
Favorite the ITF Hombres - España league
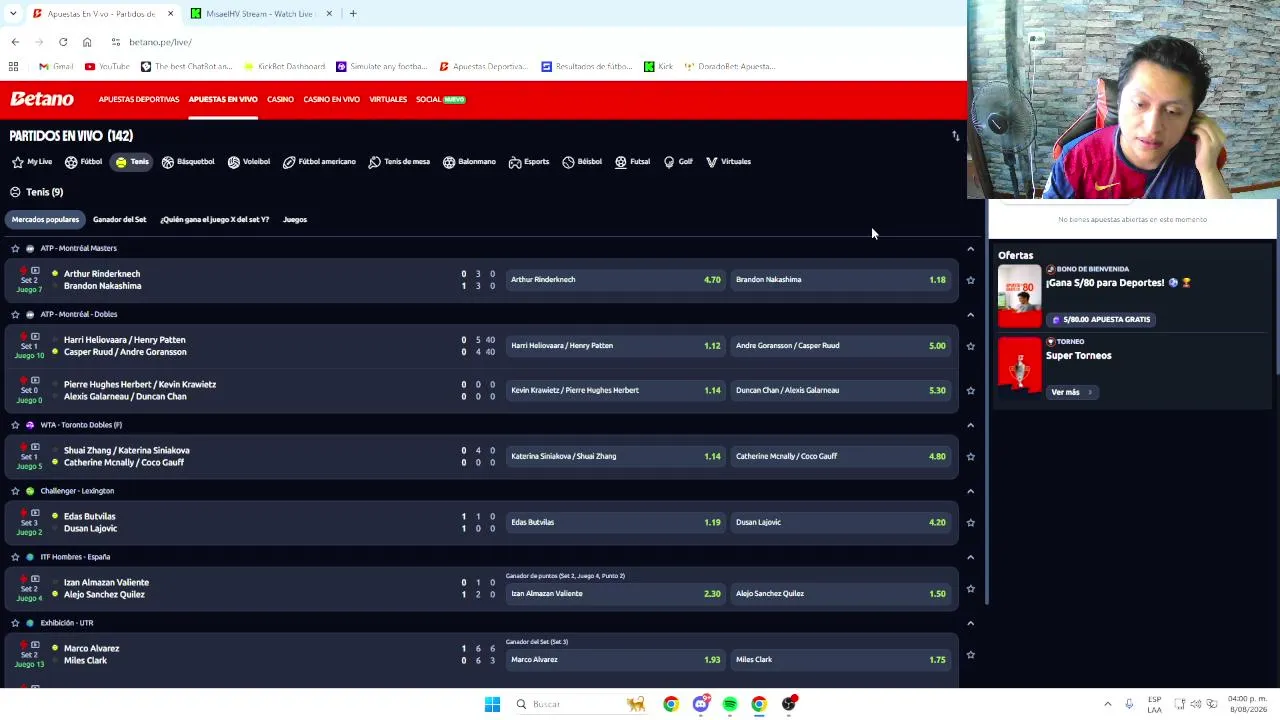tap(15, 557)
